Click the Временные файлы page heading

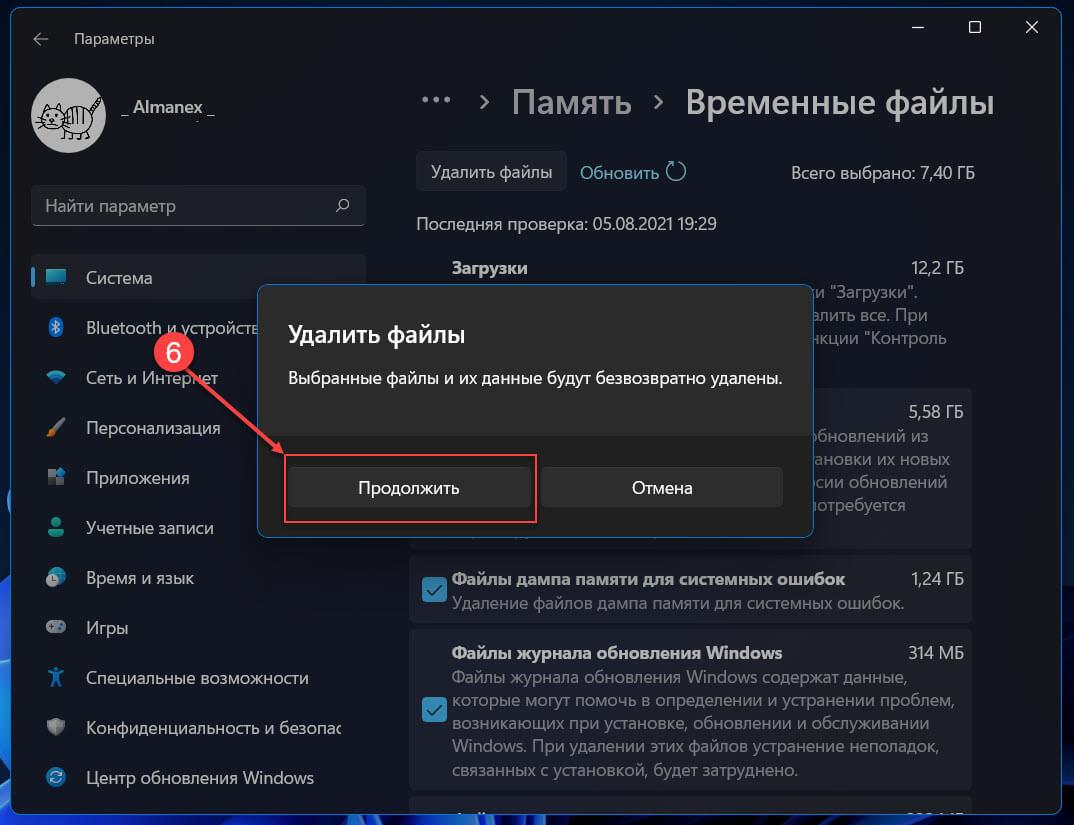840,103
